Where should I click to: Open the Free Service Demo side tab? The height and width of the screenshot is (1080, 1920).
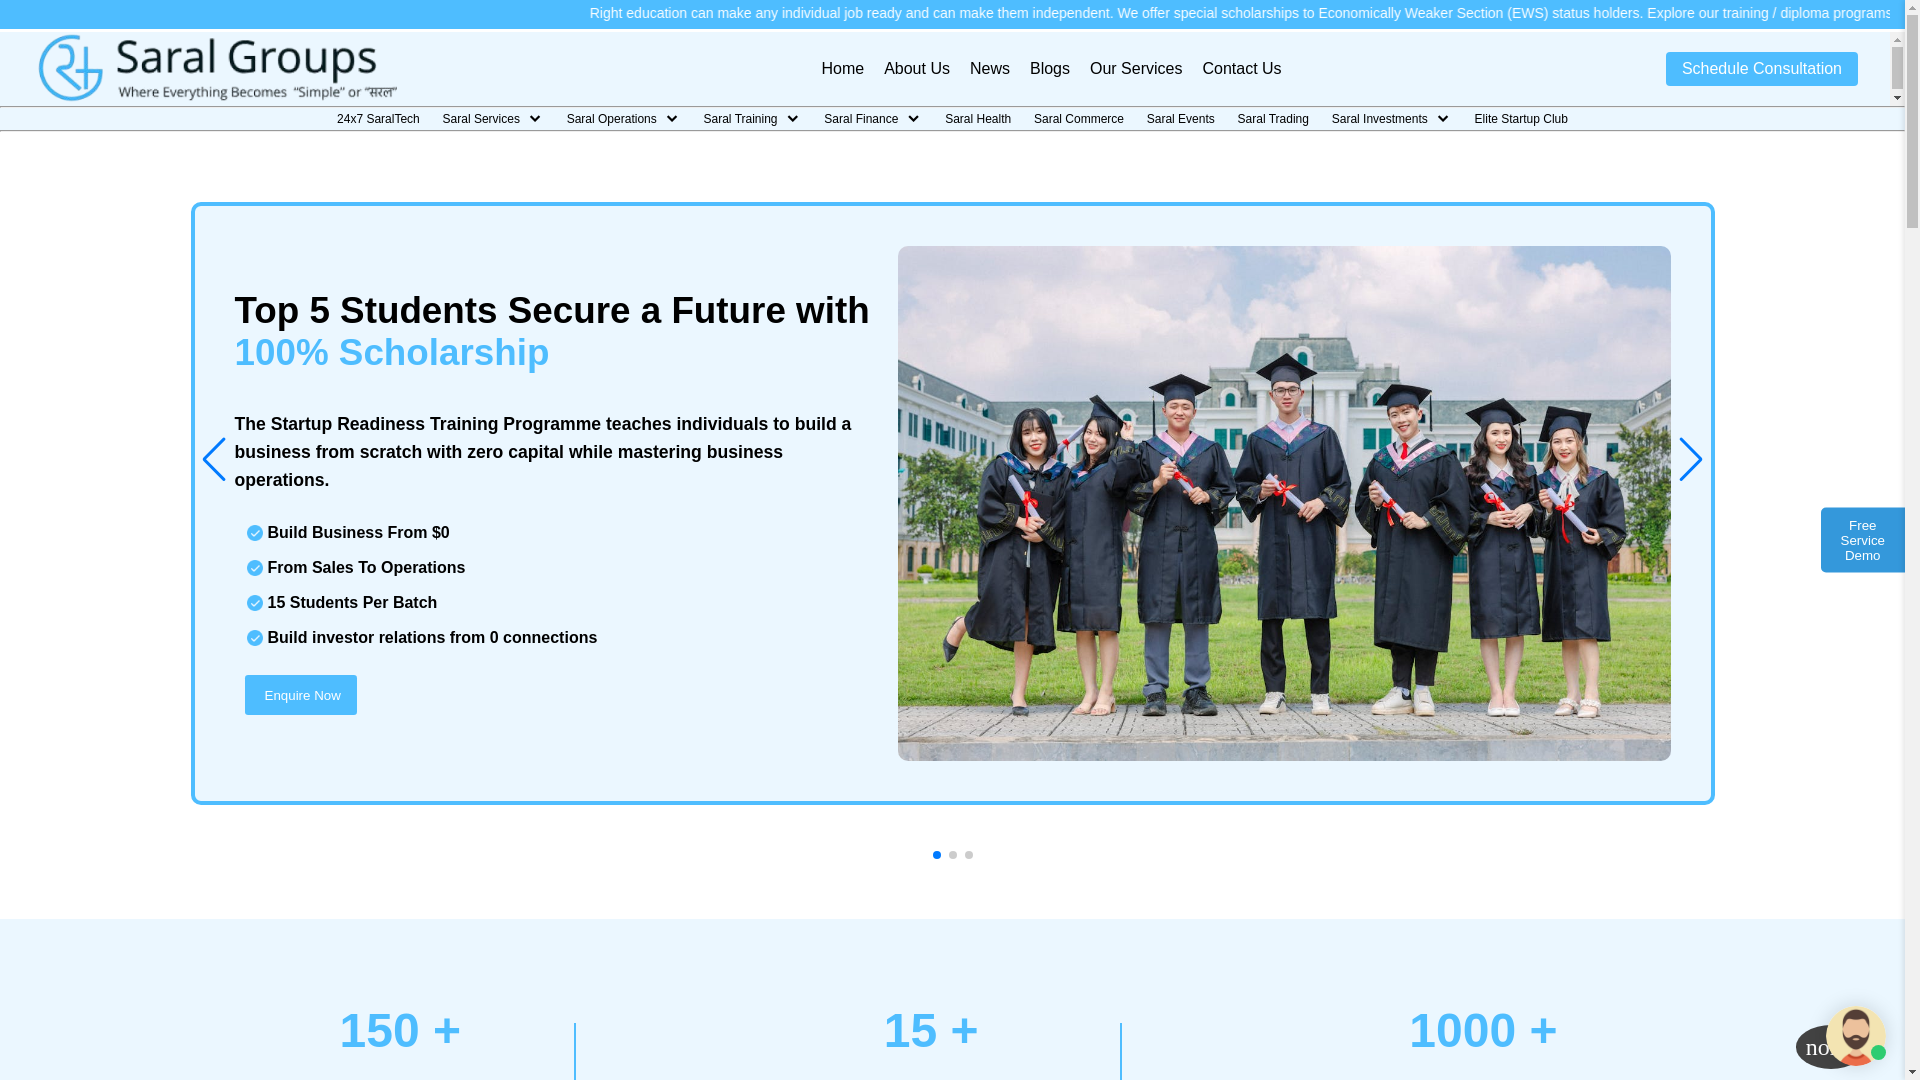1862,540
